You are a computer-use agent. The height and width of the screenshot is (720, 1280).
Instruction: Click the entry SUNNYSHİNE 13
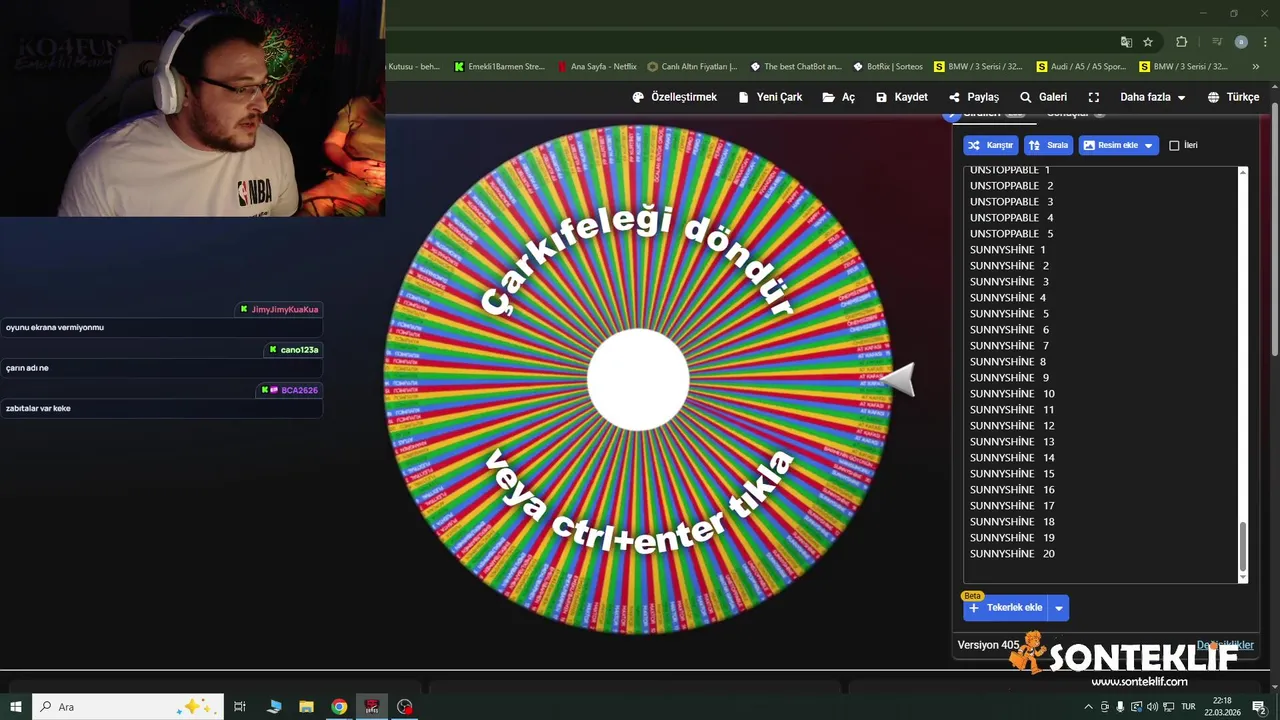1012,442
